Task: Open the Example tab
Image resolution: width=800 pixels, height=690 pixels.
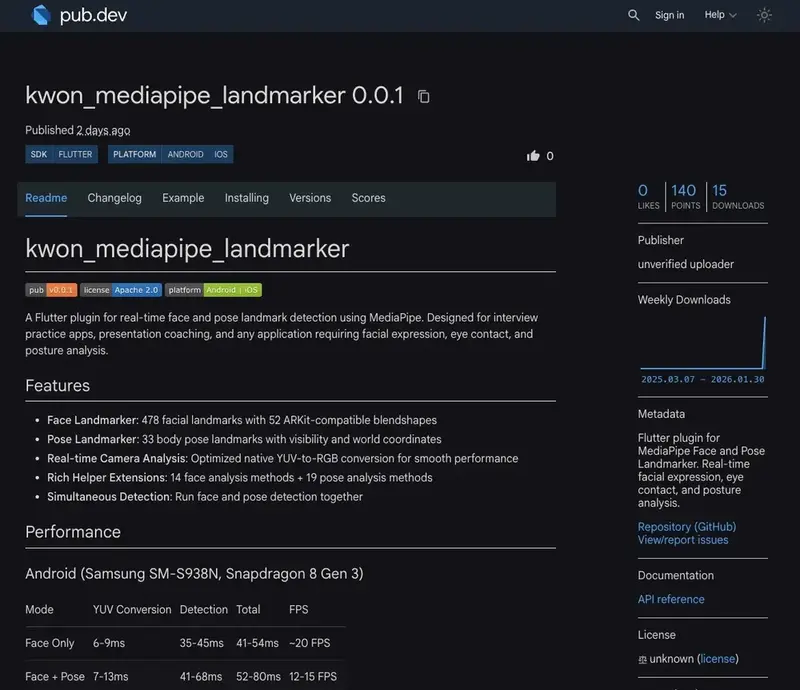Action: (x=183, y=198)
